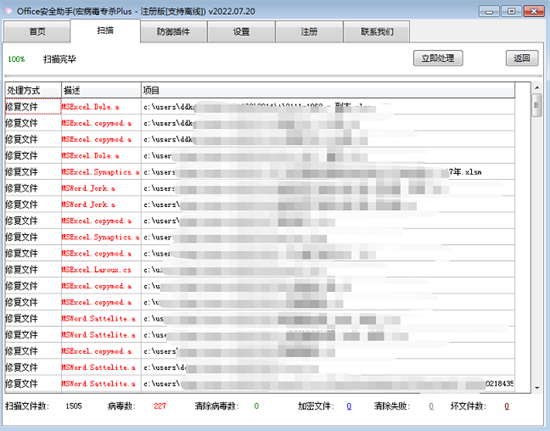This screenshot has height=431, width=550.
Task: Maximize the Office安全助手 window
Action: click(x=511, y=11)
